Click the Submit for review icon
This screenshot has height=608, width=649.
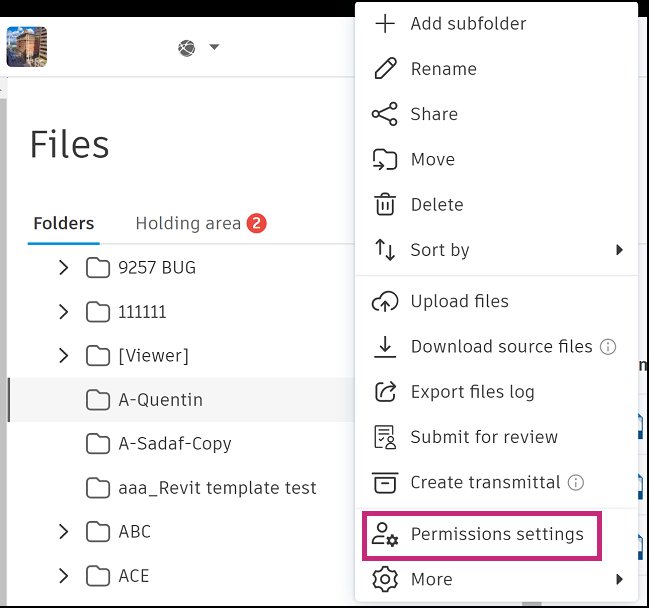point(384,437)
